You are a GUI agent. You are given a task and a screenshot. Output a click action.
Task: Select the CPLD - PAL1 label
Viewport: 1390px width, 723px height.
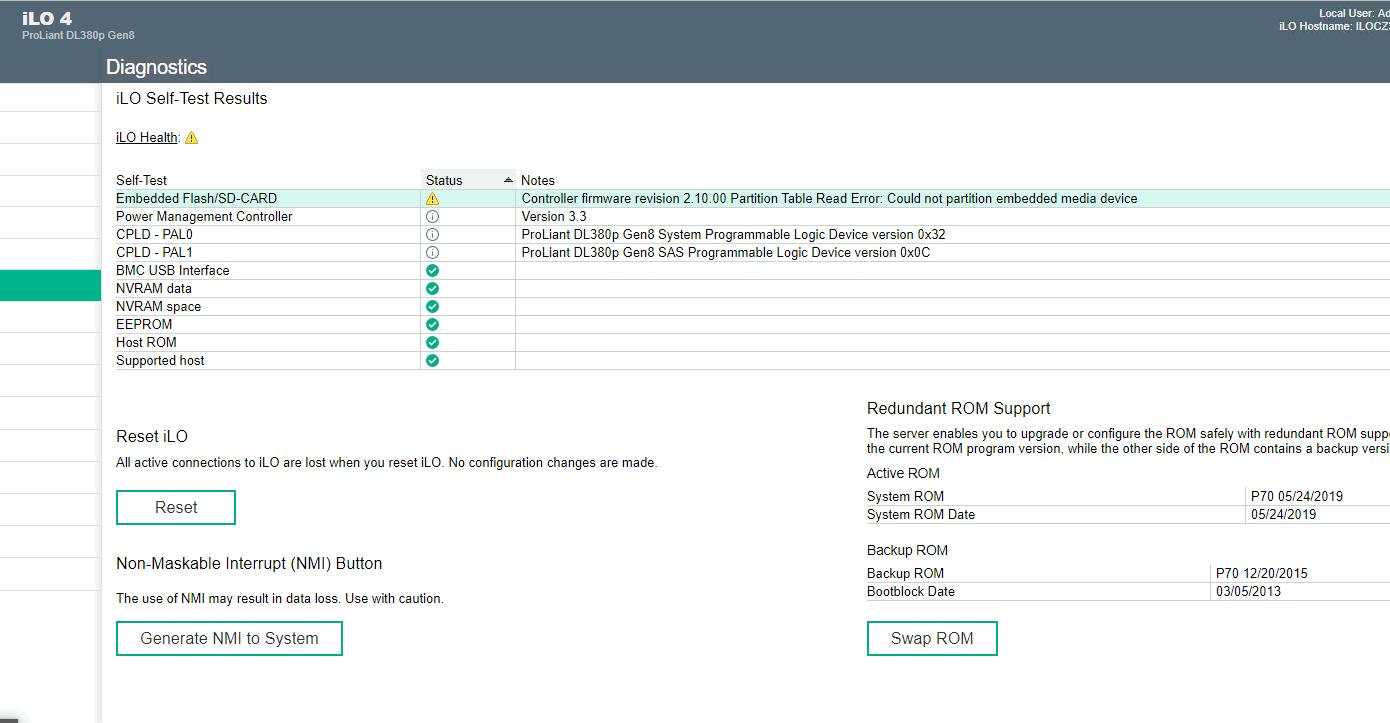pos(154,253)
